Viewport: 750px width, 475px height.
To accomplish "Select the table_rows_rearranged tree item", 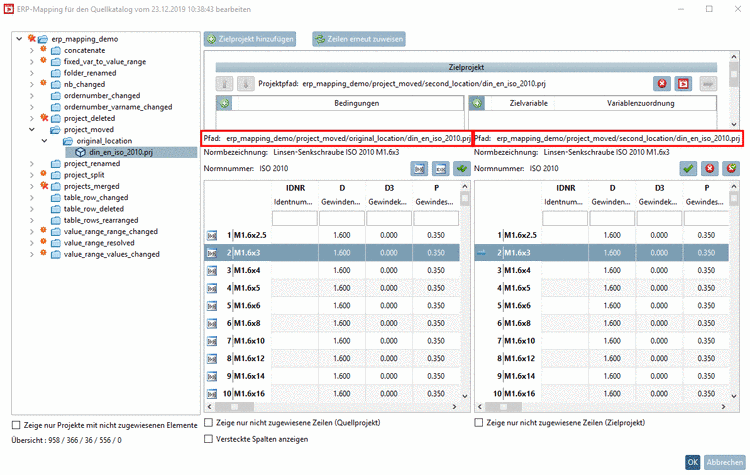I will (x=101, y=220).
